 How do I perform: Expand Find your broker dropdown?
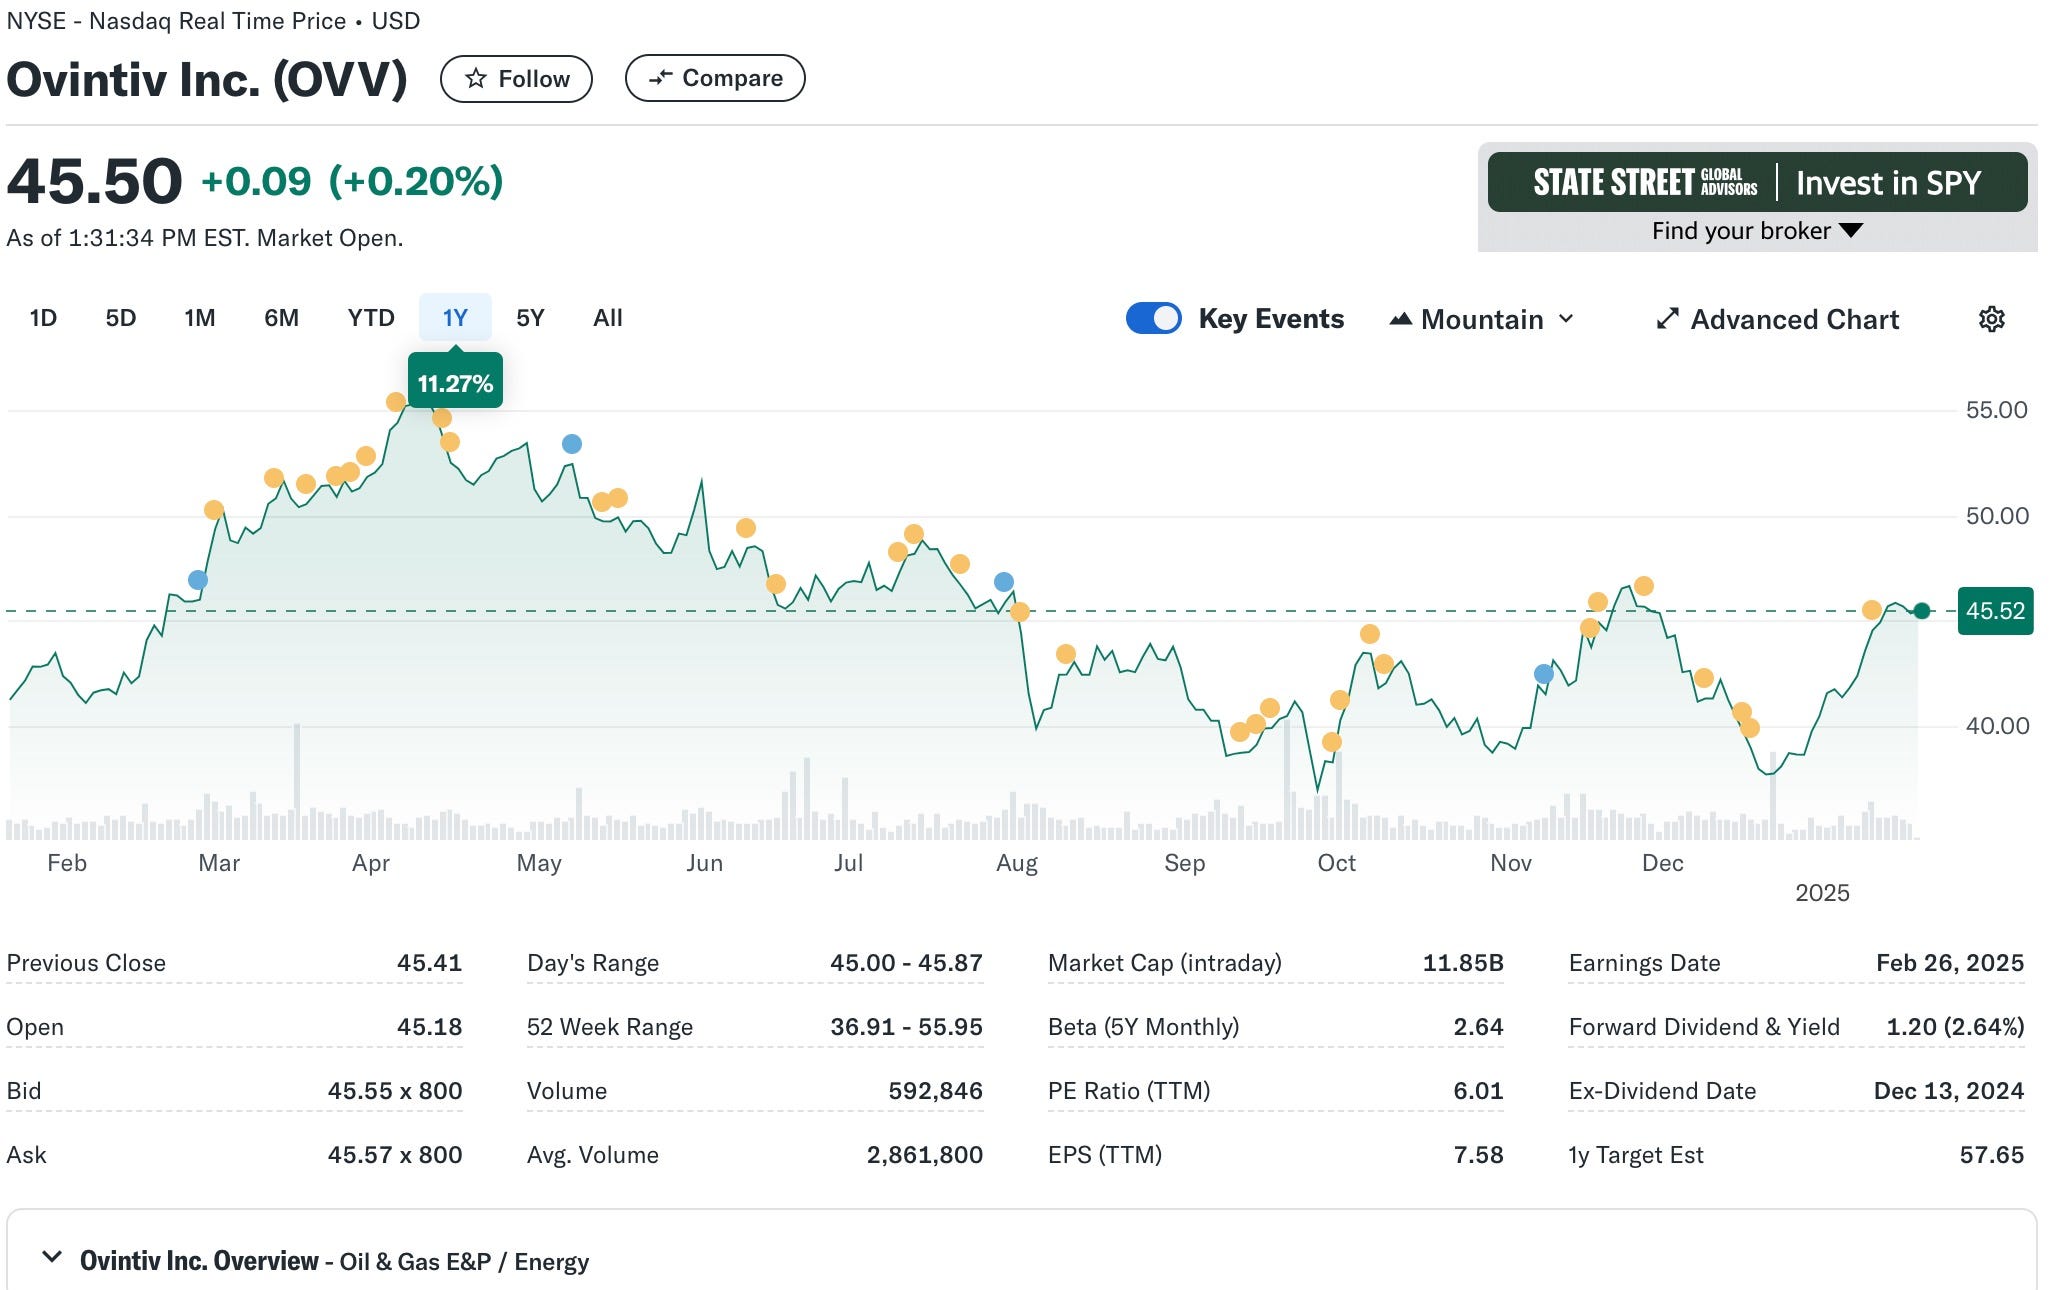[1756, 231]
